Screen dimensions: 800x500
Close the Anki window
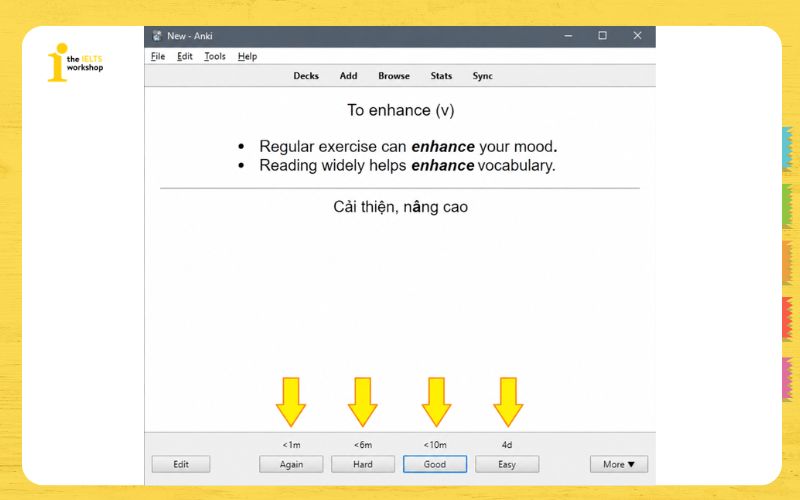[637, 36]
